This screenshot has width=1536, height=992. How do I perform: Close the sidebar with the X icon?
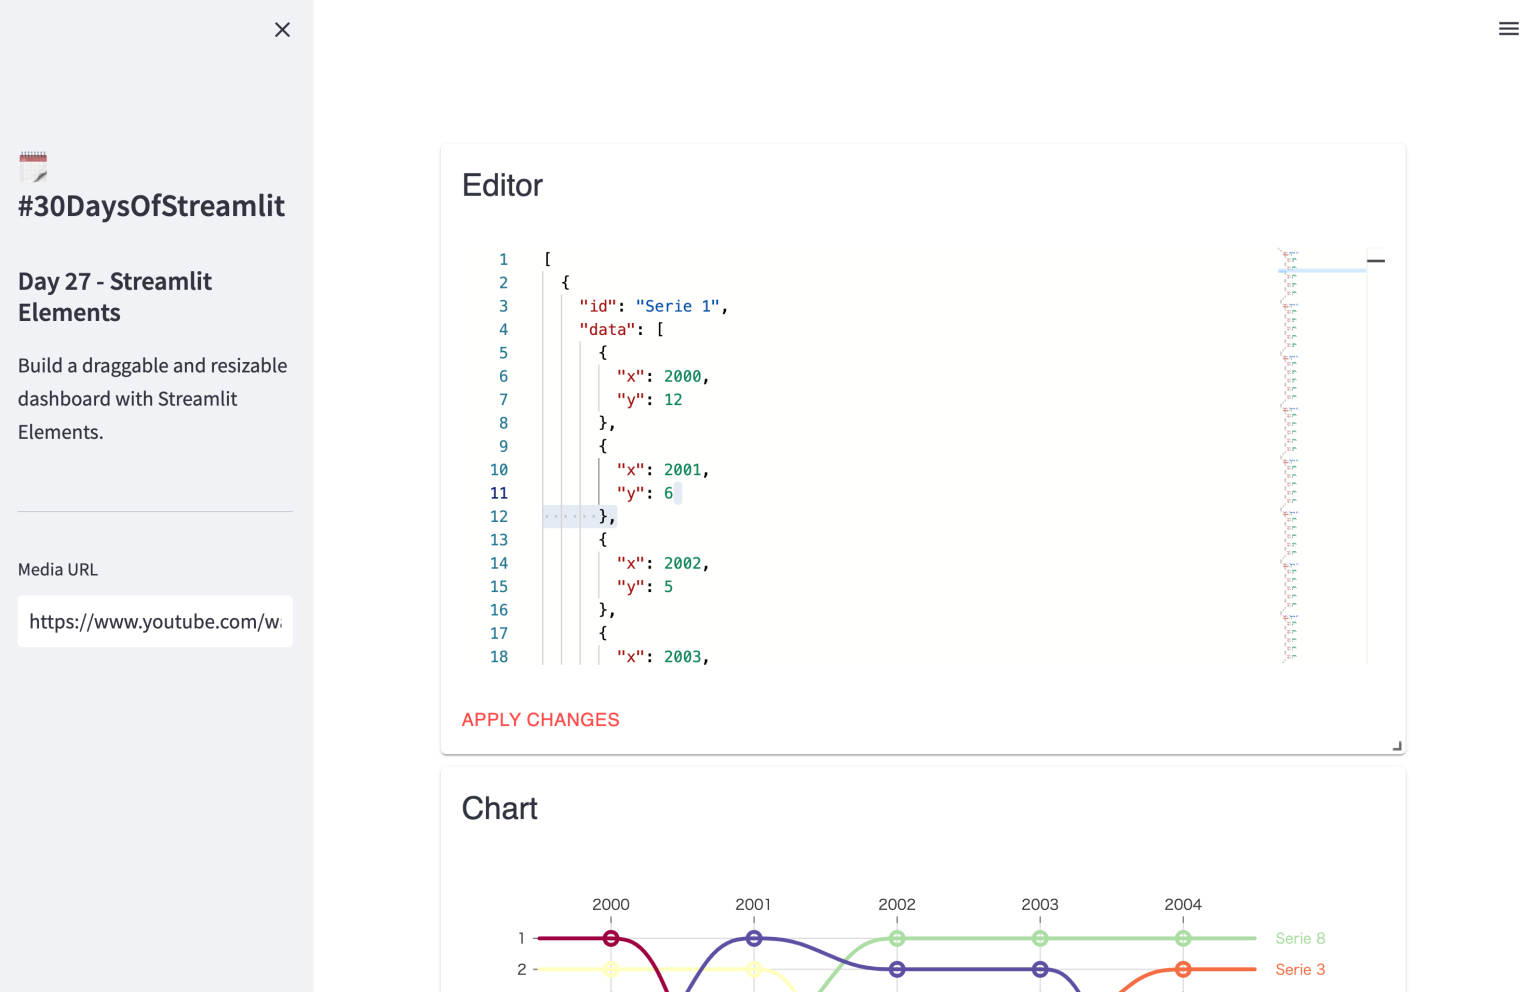282,30
